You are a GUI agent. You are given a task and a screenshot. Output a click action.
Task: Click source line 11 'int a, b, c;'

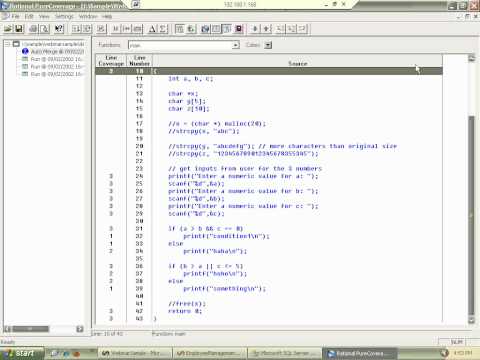coord(190,79)
